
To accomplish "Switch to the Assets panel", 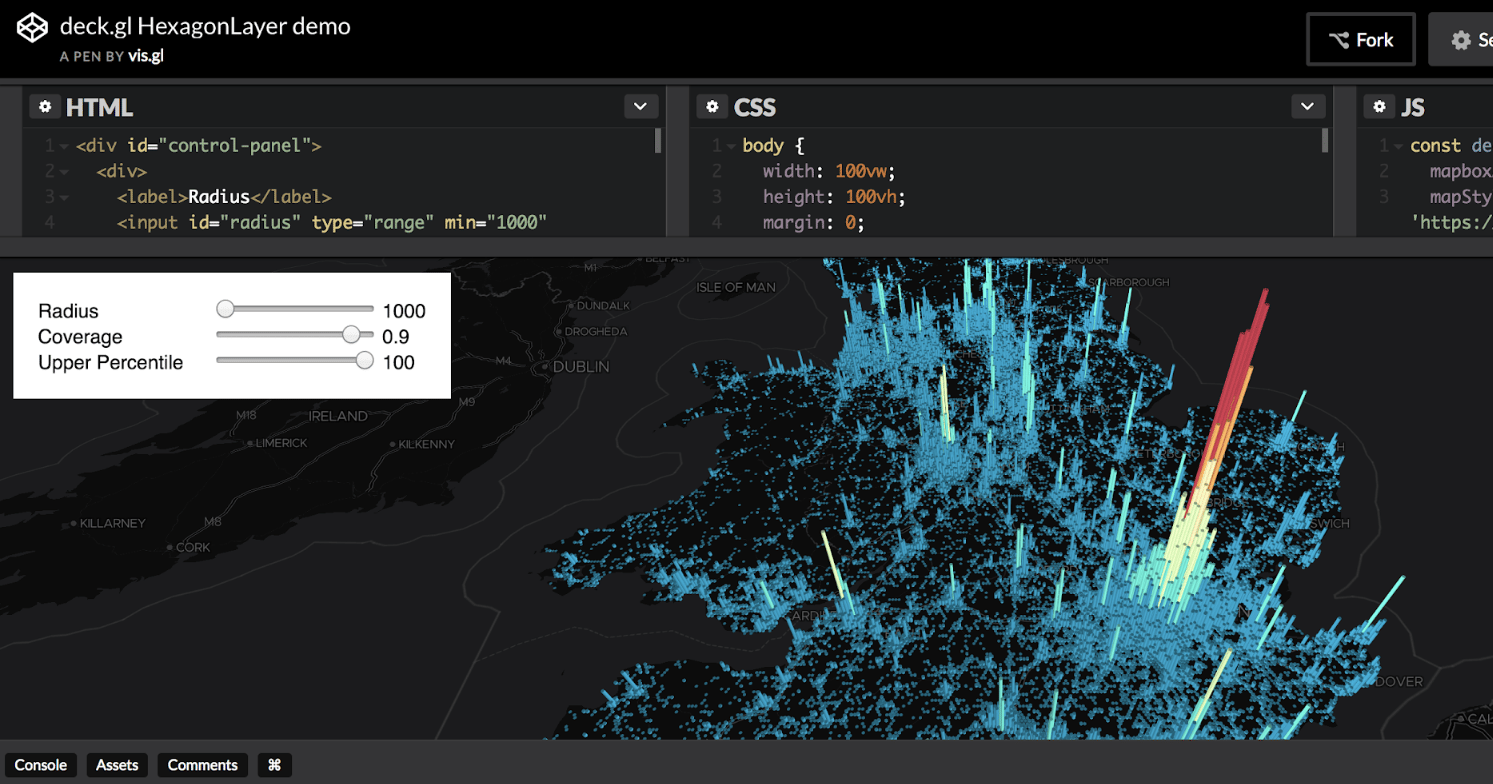I will tap(116, 765).
